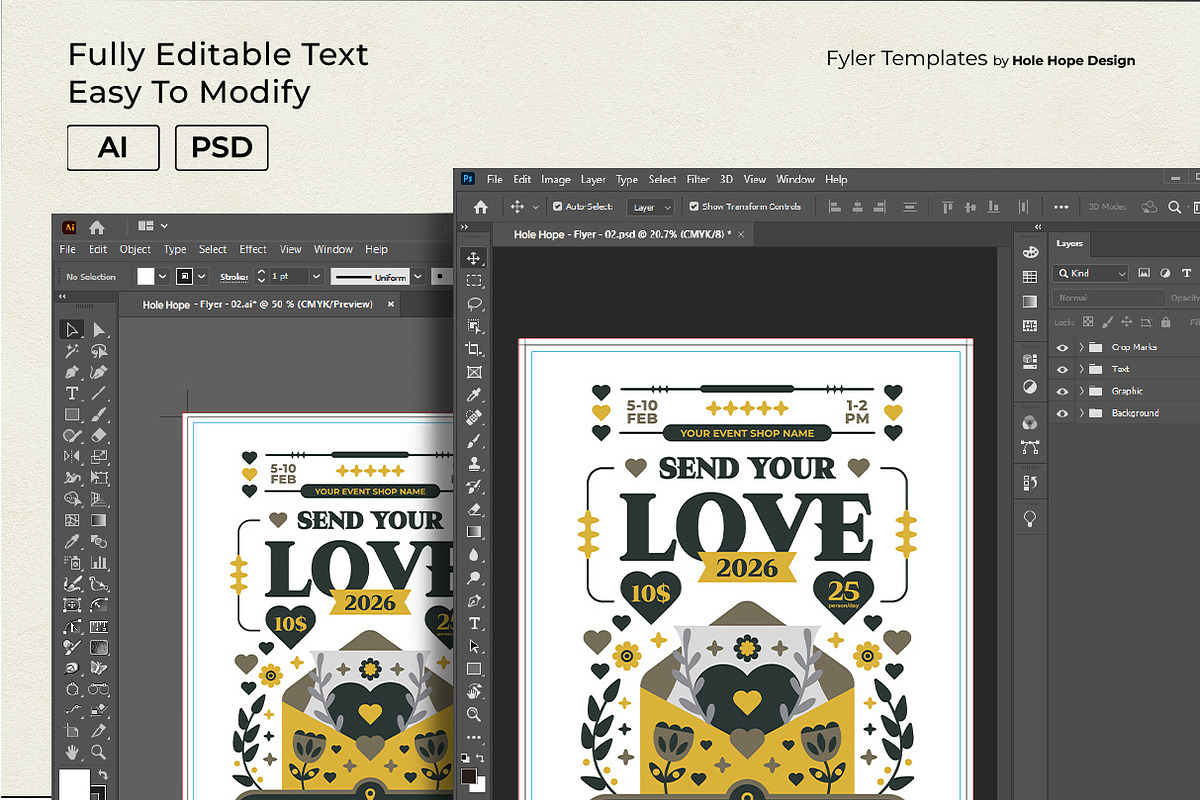Hide the Graphic layer group

click(x=1062, y=391)
